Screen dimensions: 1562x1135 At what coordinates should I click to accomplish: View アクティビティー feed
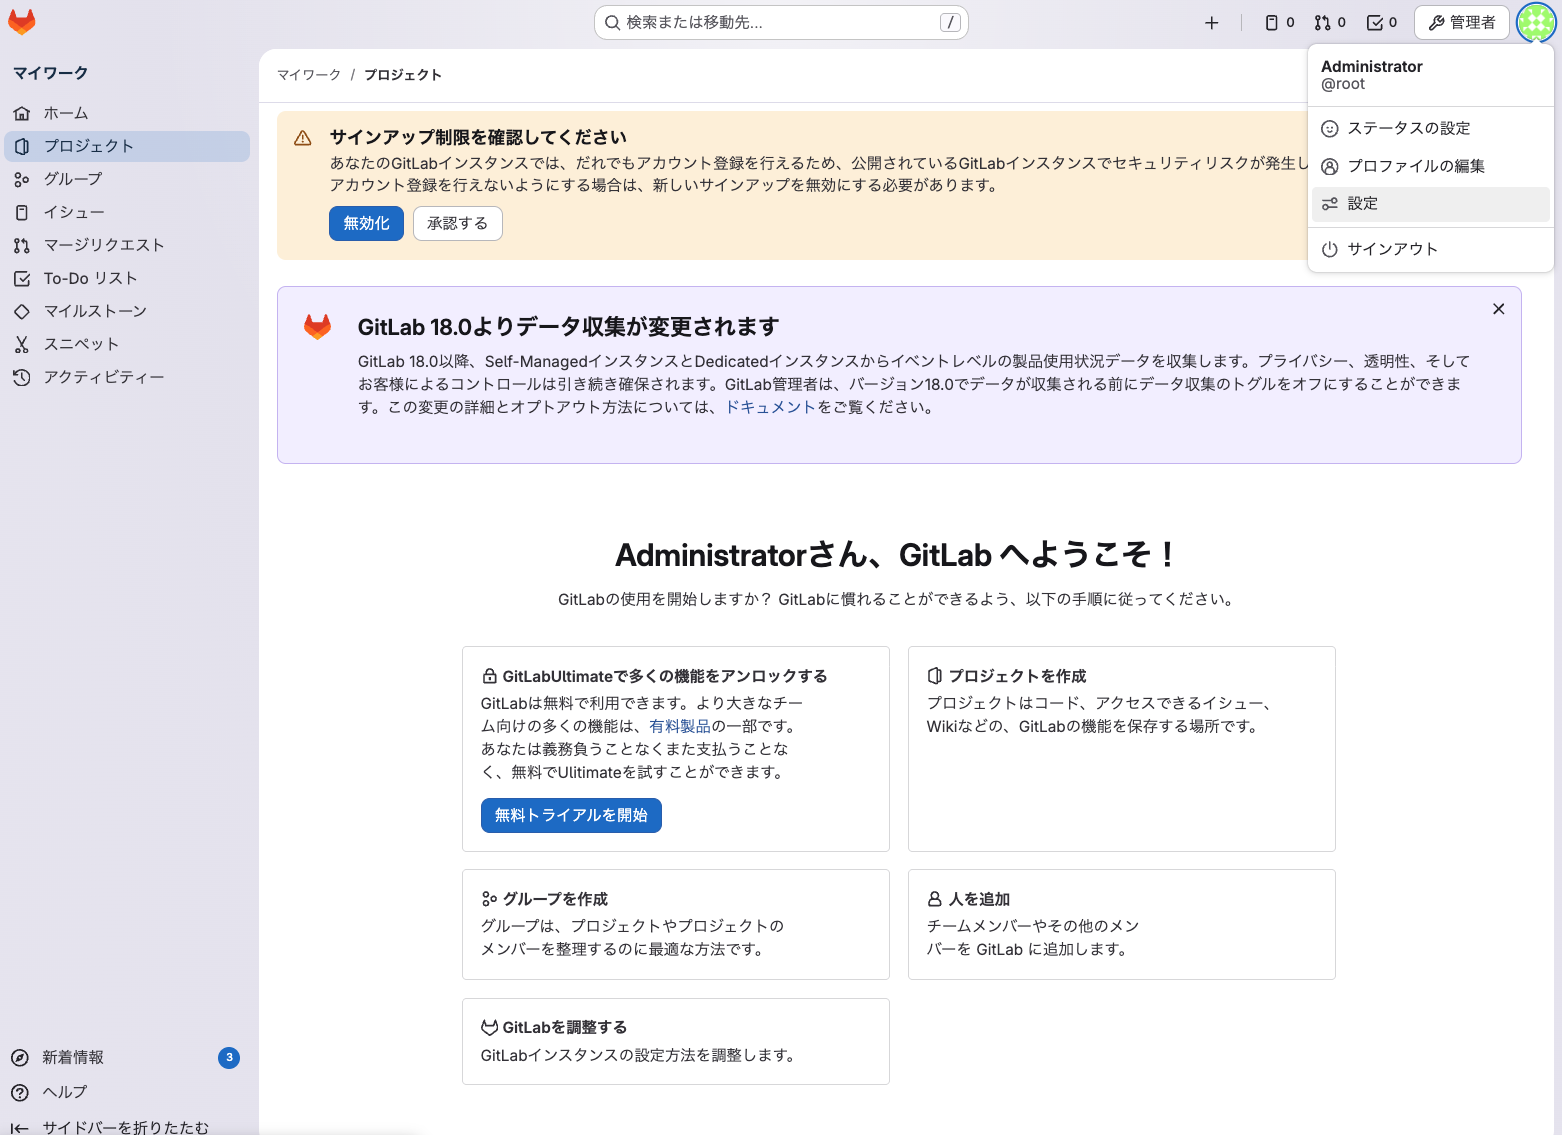tap(104, 377)
